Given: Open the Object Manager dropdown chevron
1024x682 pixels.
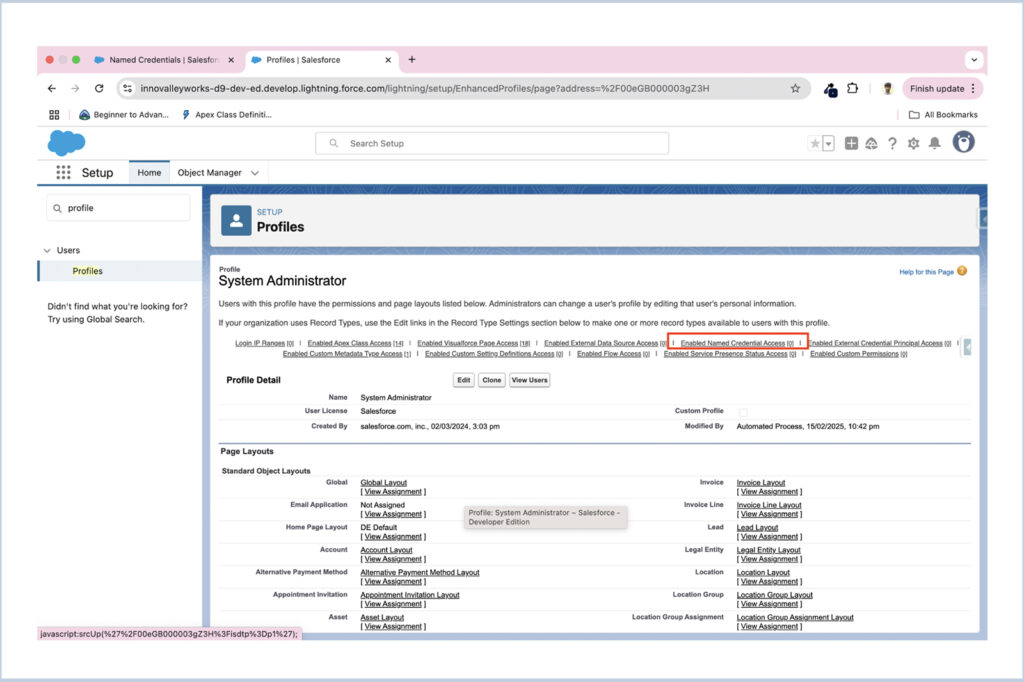Looking at the screenshot, I should pyautogui.click(x=255, y=173).
